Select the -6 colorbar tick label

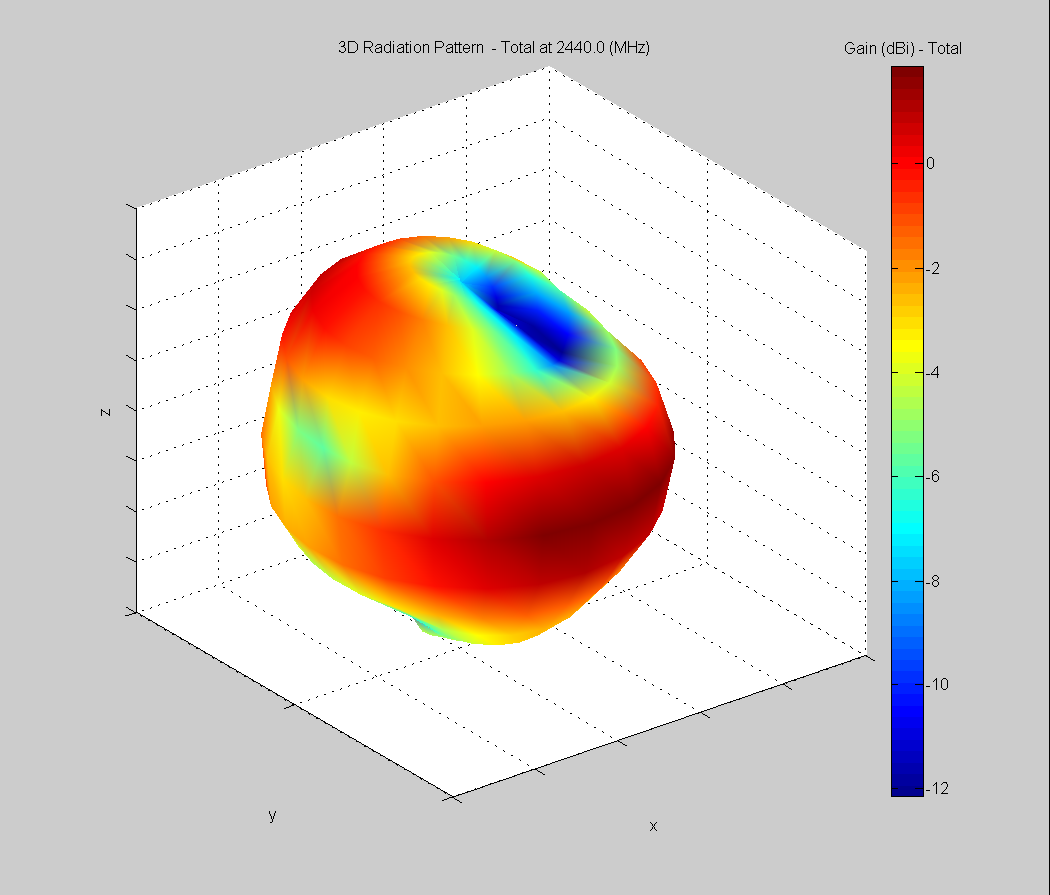[x=933, y=476]
